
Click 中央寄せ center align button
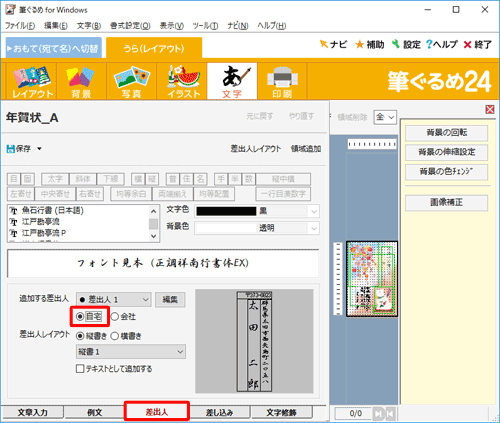55,194
